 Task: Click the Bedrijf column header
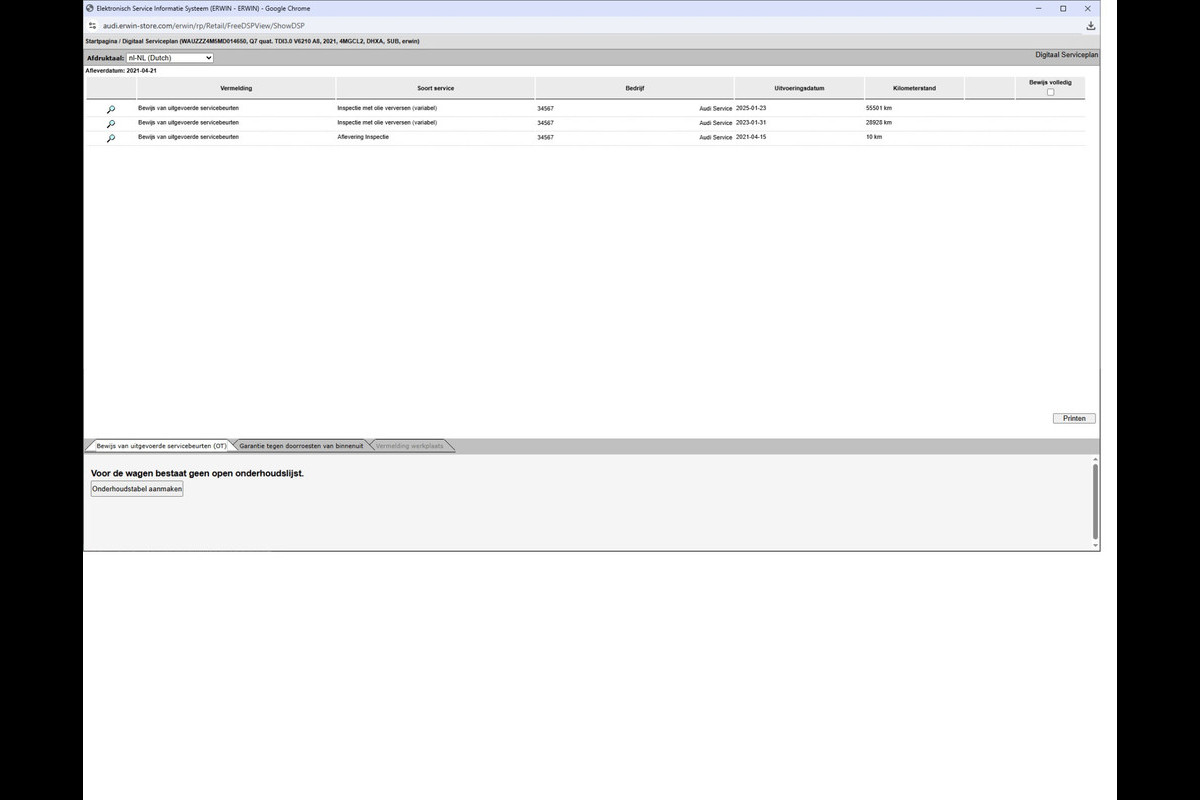[x=634, y=88]
